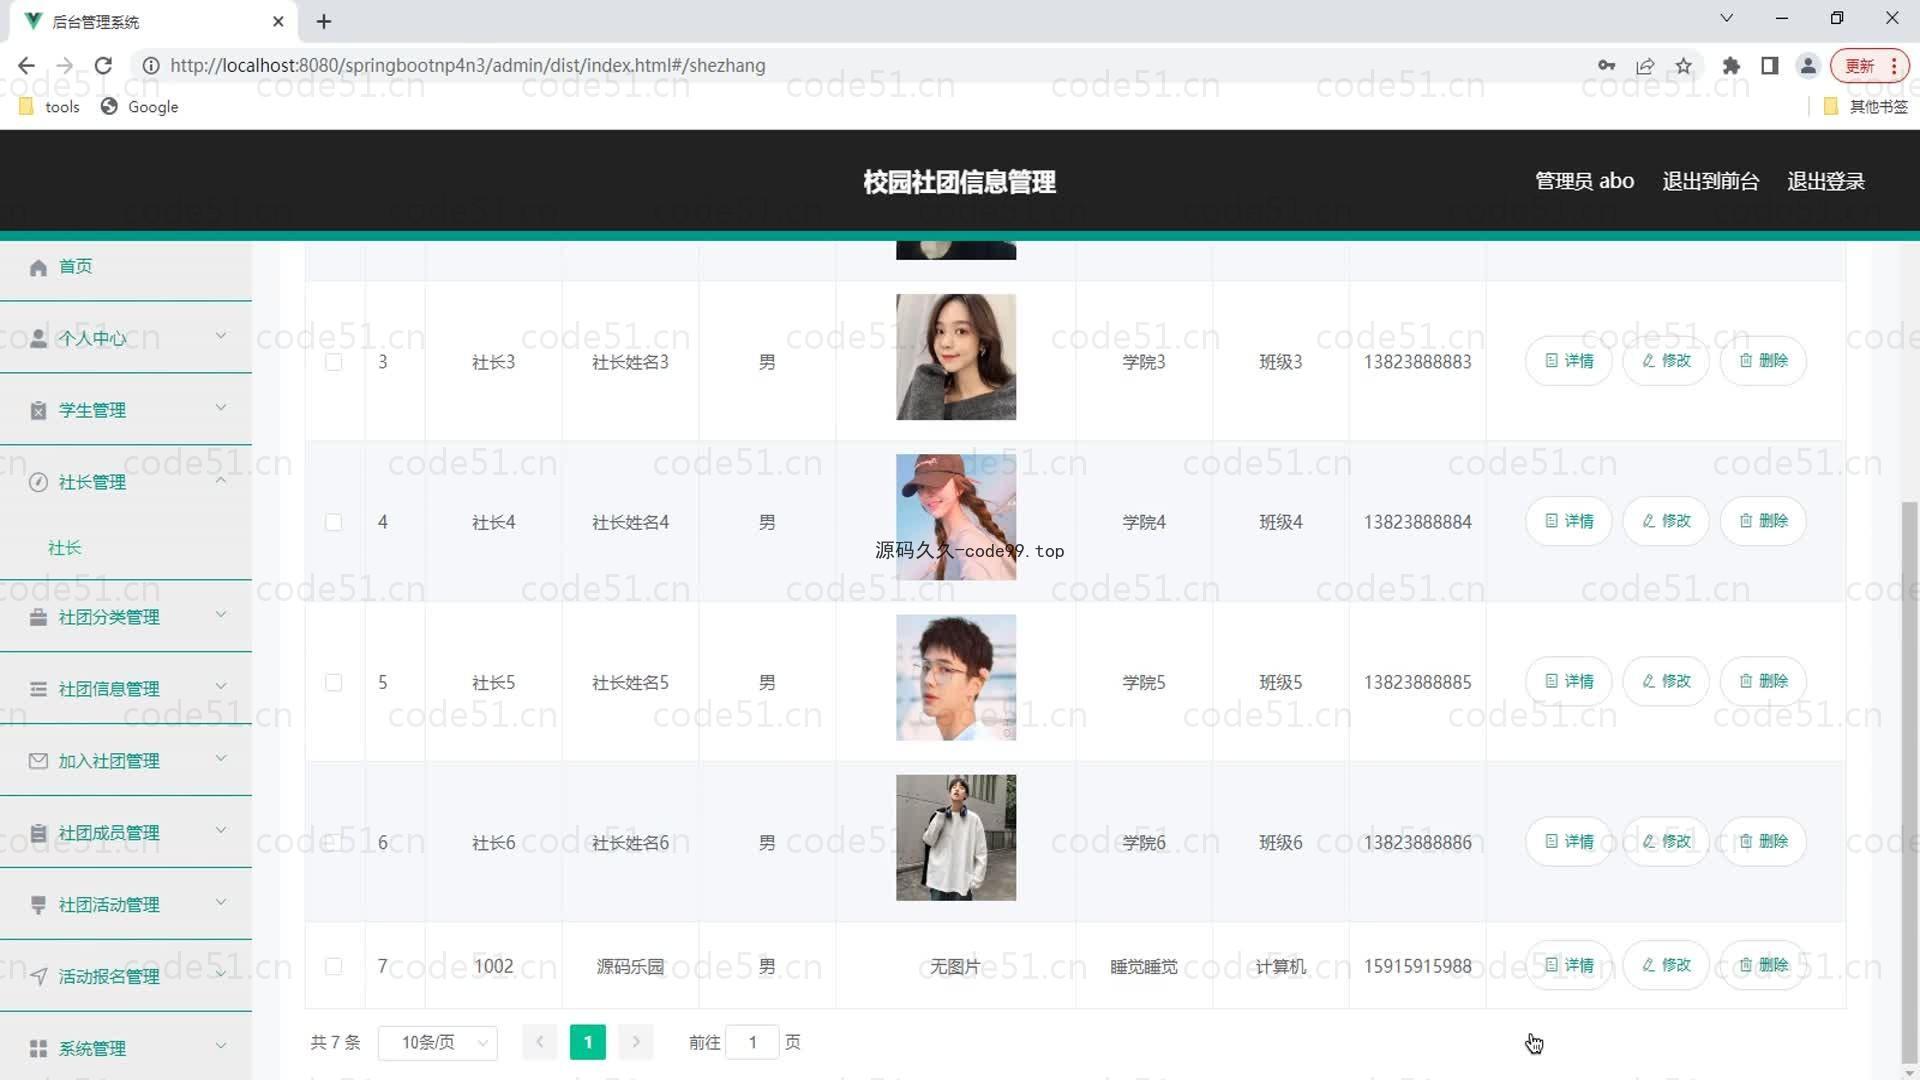The height and width of the screenshot is (1080, 1920).
Task: Click the briefcase icon for 社团分类管理
Action: [38, 617]
